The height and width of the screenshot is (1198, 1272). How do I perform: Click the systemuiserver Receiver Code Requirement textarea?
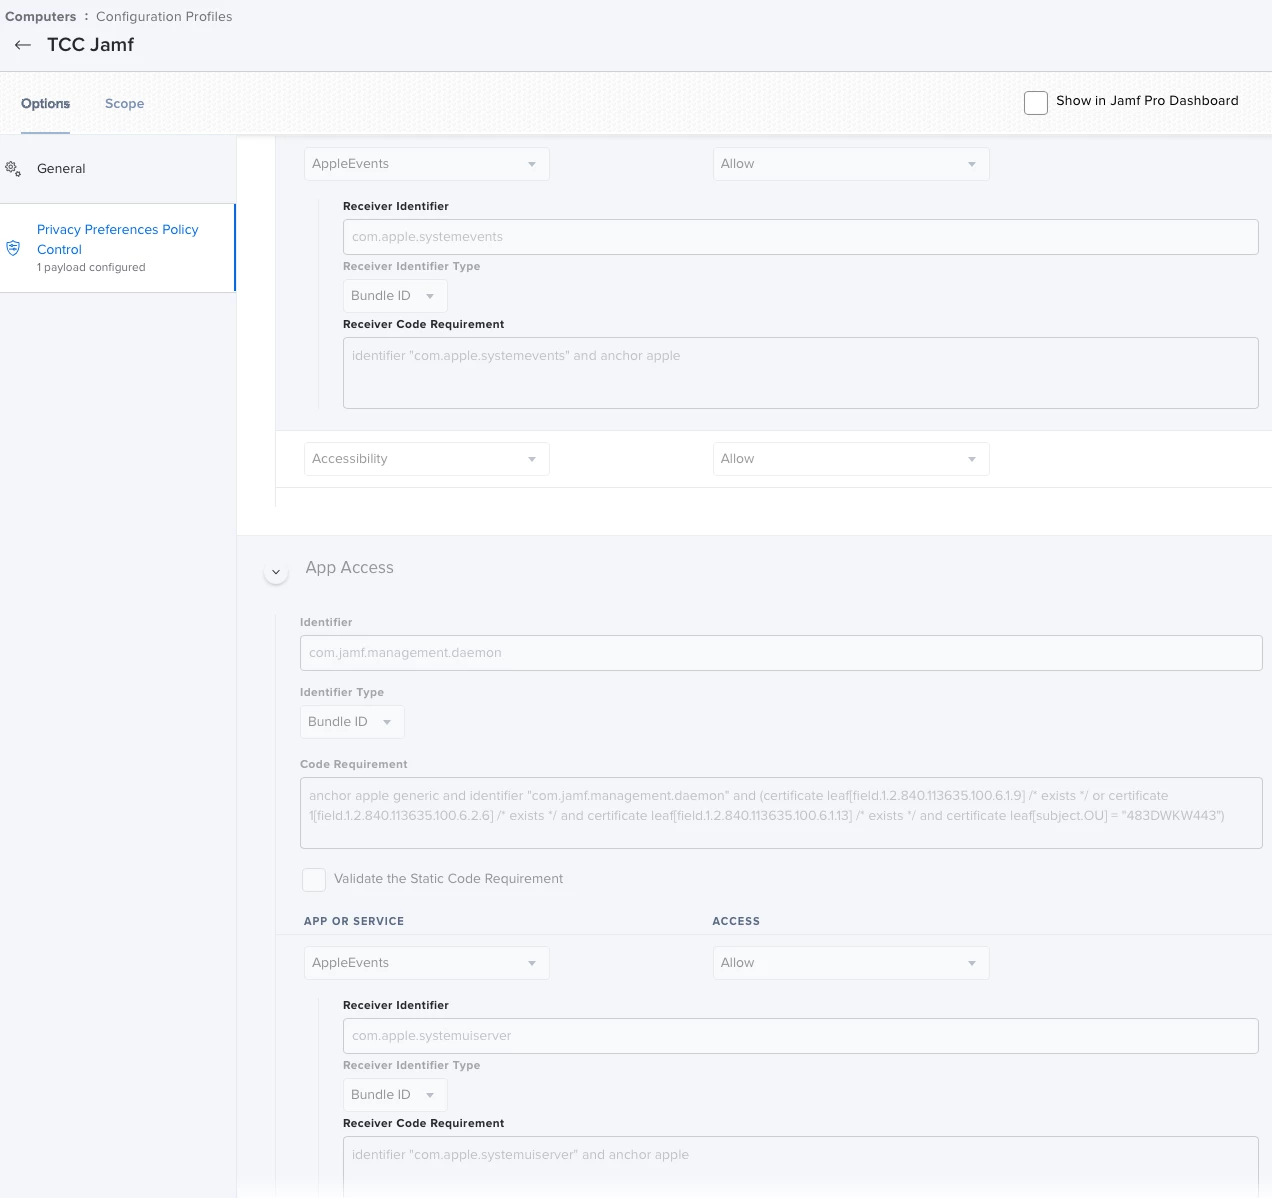(x=800, y=1167)
